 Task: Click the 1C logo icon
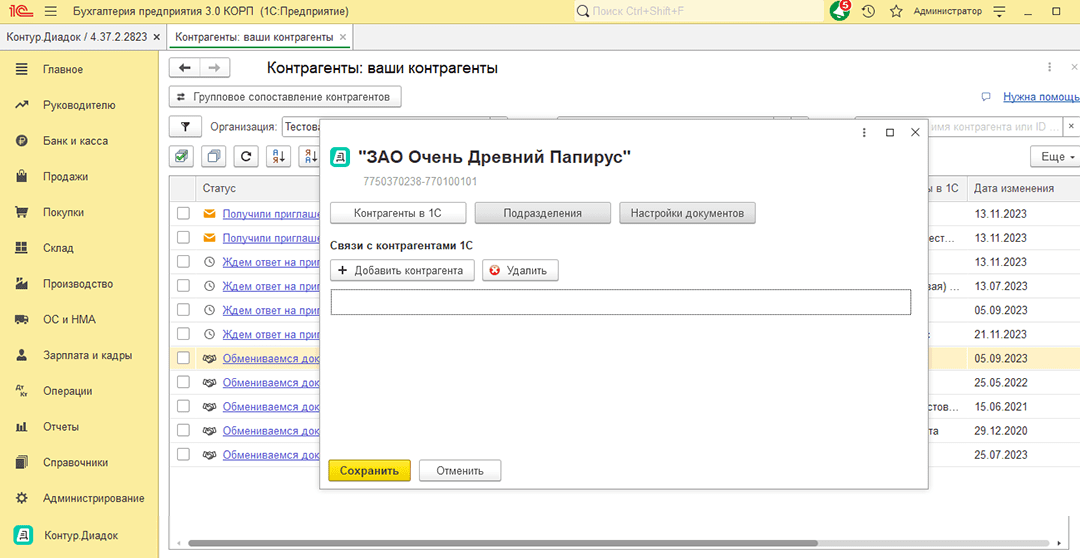tap(21, 12)
